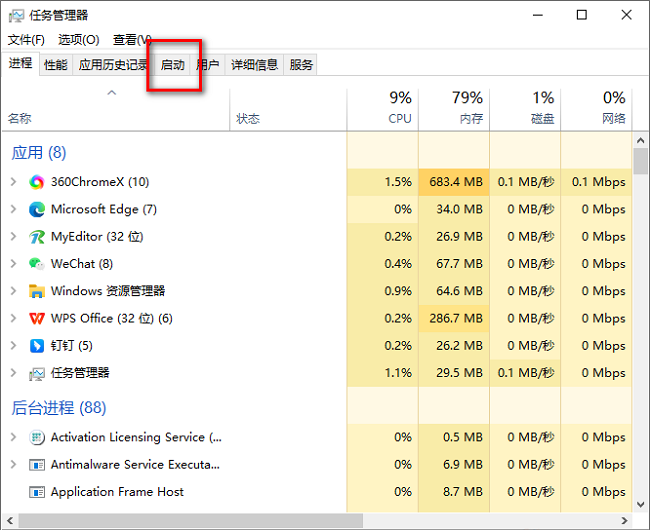
Task: Click the Application Frame Host icon
Action: pyautogui.click(x=36, y=492)
